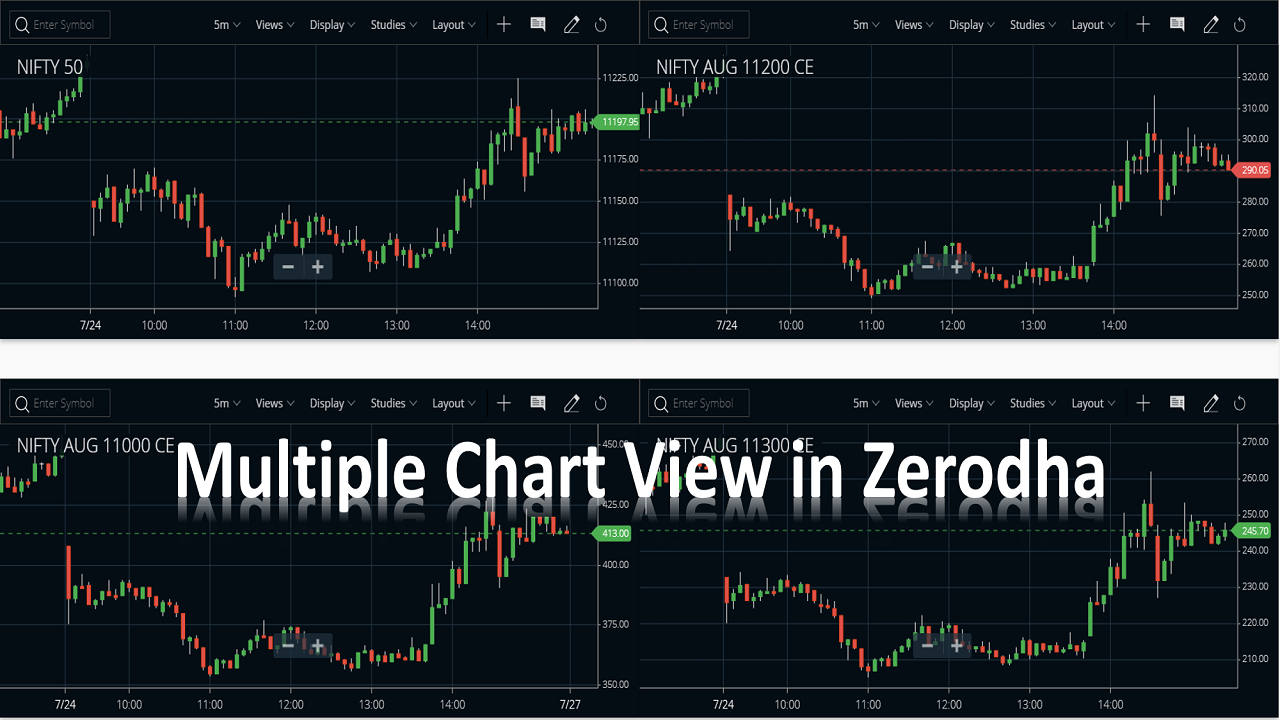
Task: Open Views menu in NIFTY AUG 11000 CE chart
Action: click(x=275, y=403)
